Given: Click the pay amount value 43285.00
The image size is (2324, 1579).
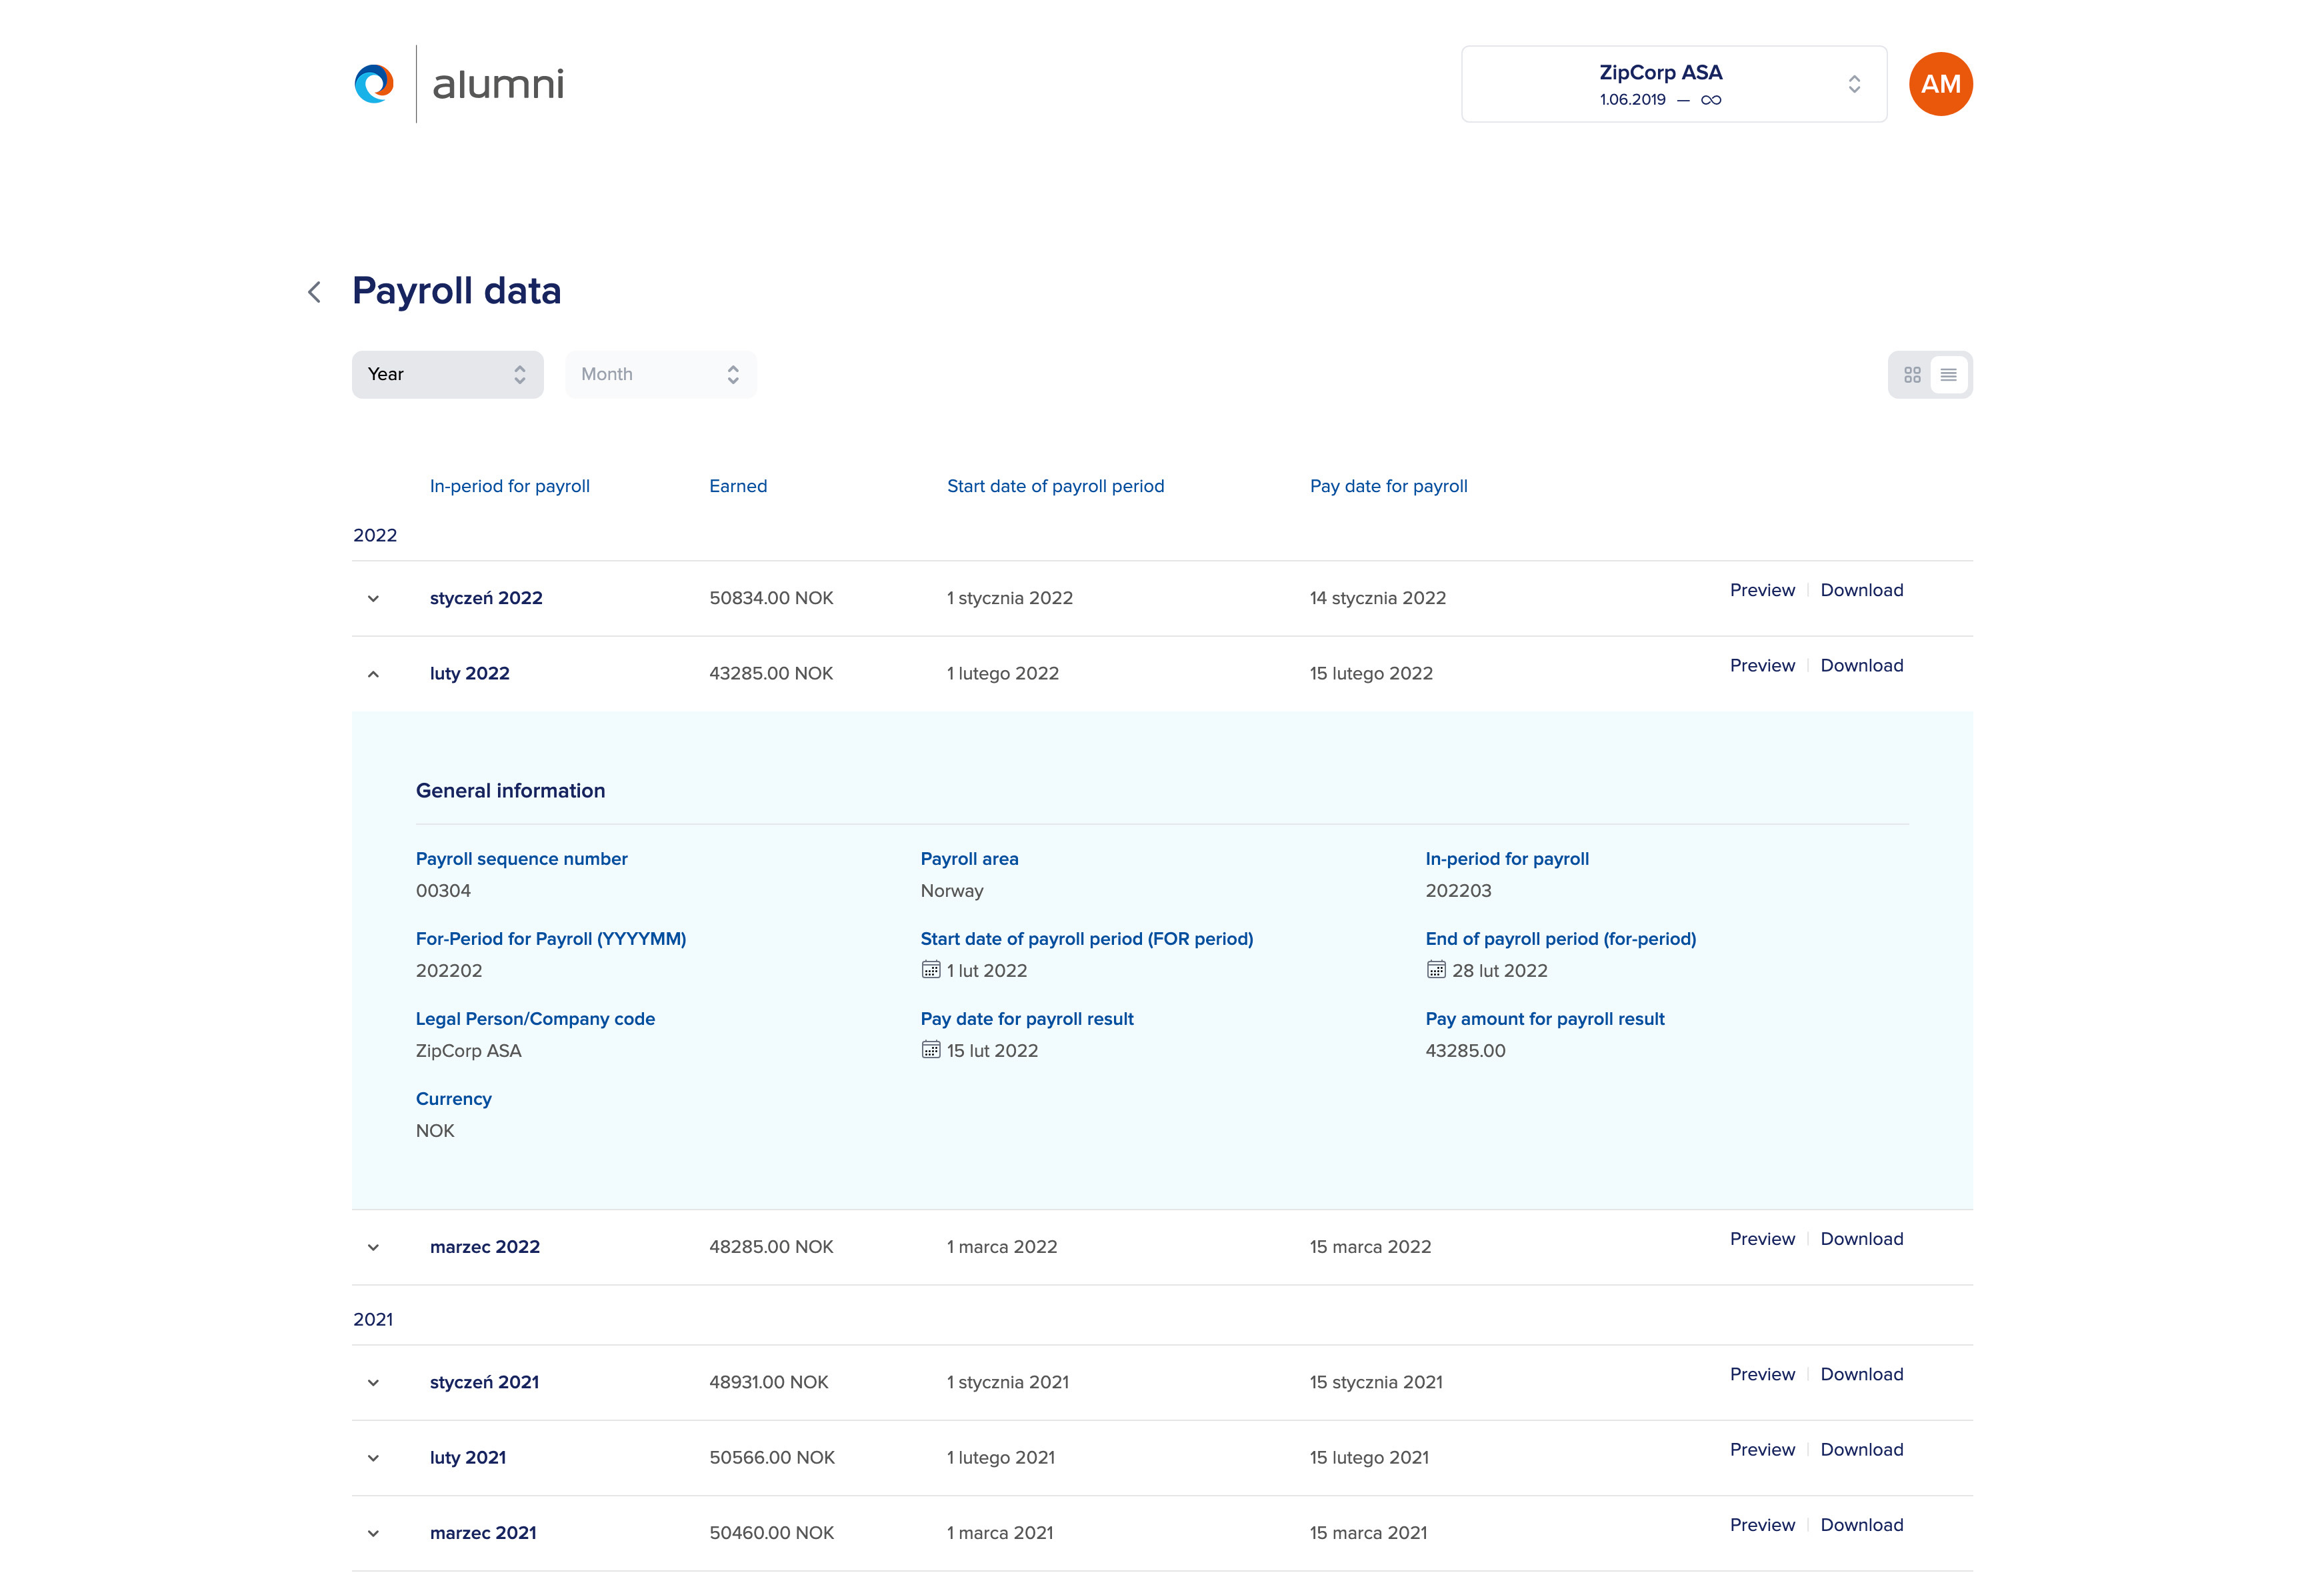Looking at the screenshot, I should [1465, 1050].
